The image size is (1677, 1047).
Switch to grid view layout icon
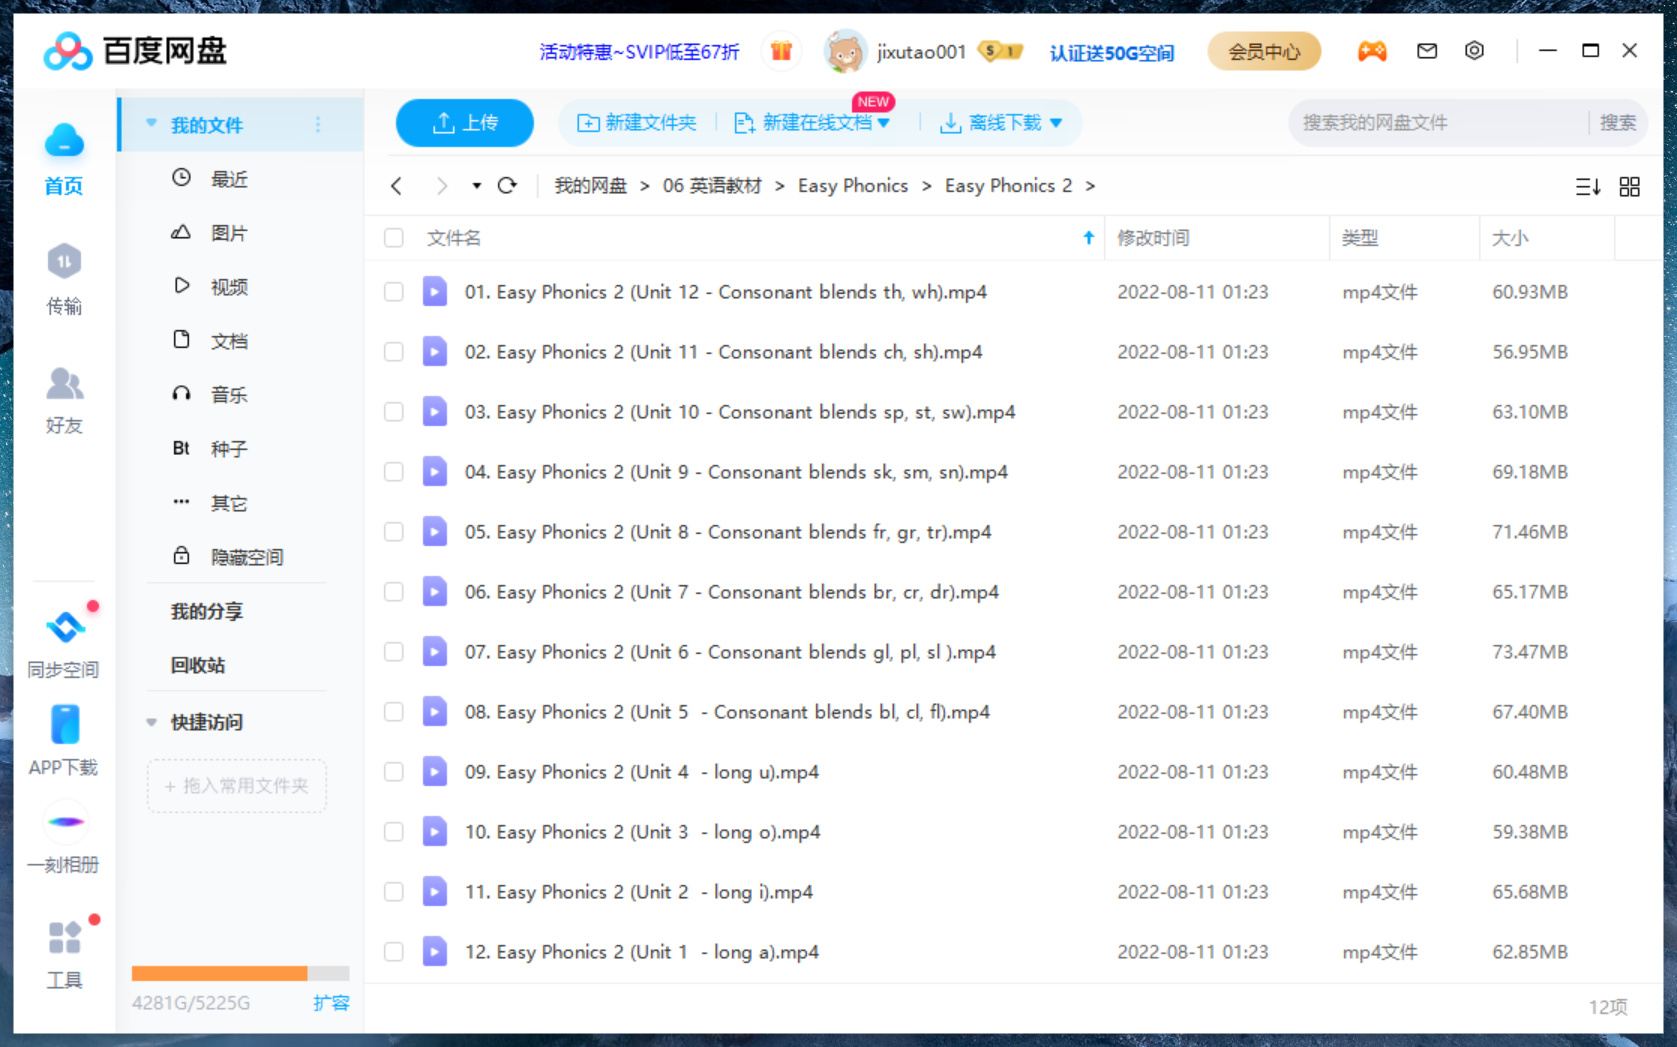coord(1629,187)
